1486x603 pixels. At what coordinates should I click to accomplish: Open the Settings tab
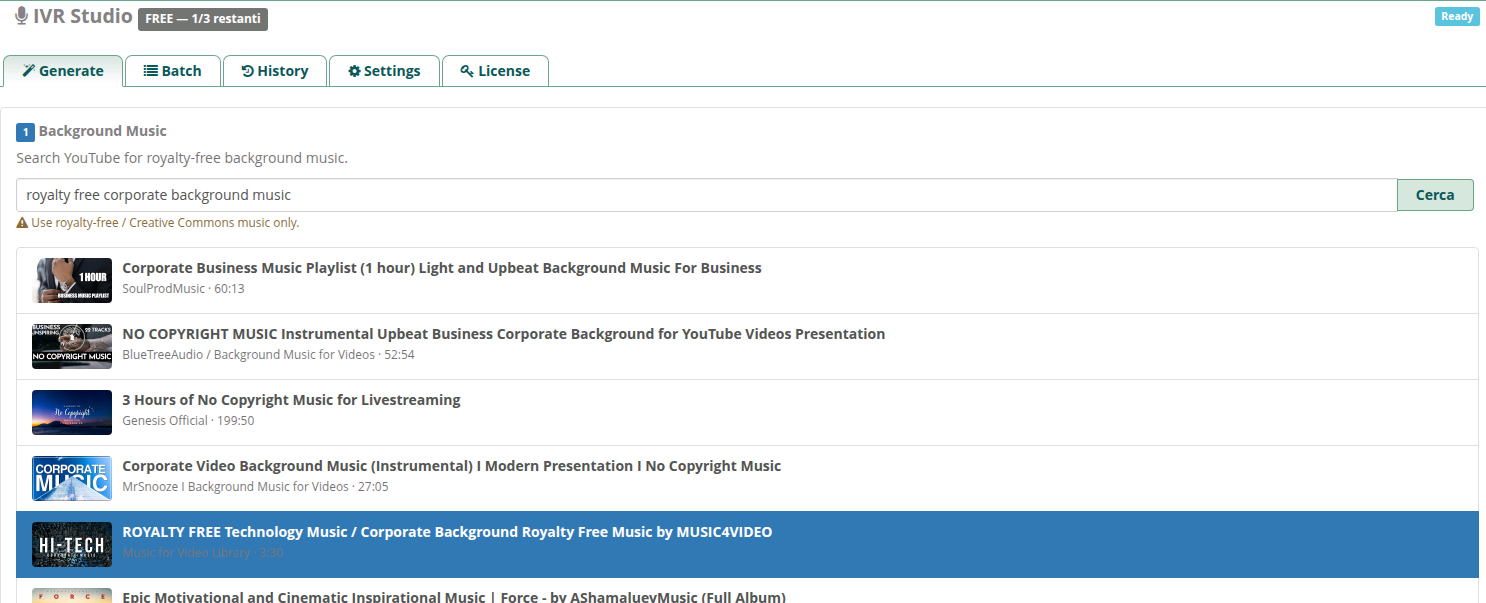click(x=384, y=71)
